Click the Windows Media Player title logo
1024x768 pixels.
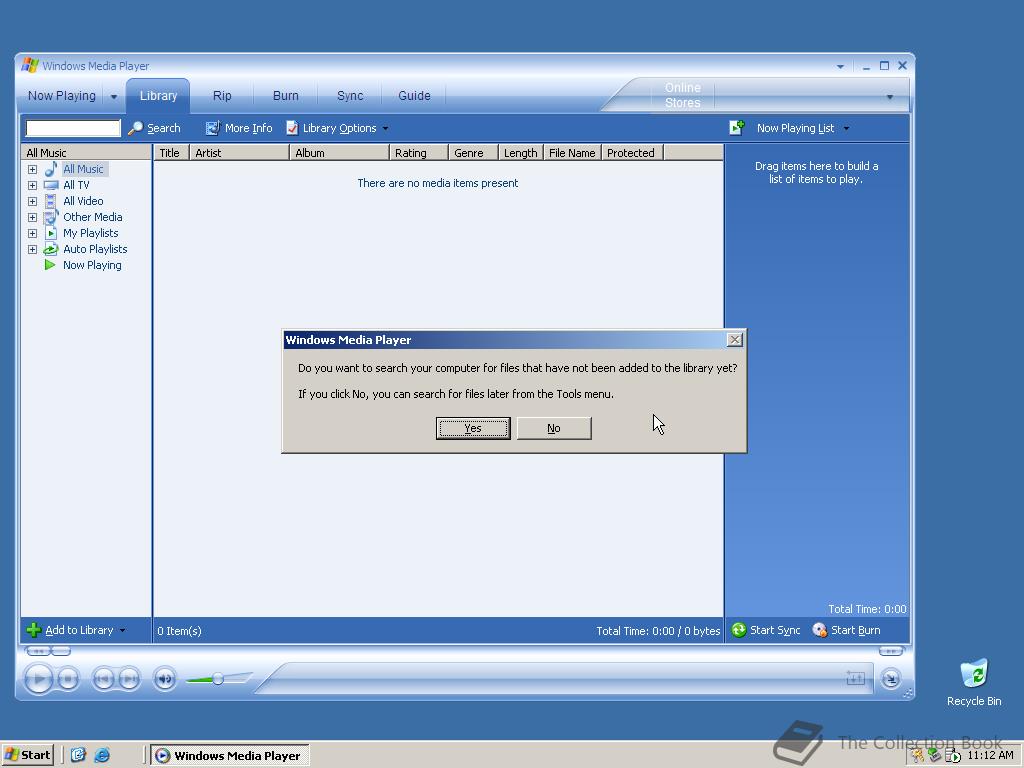pos(30,65)
